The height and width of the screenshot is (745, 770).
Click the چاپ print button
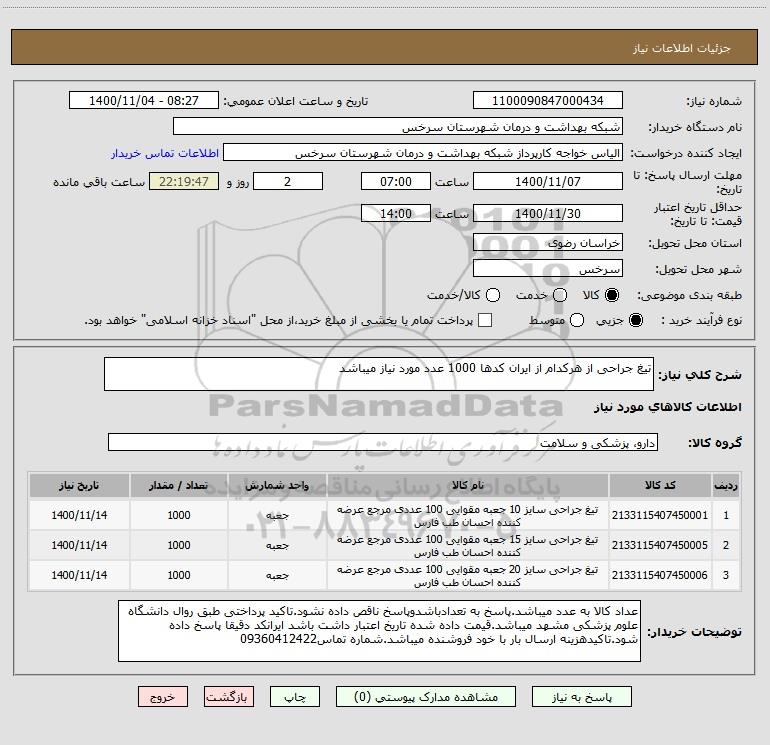click(295, 696)
